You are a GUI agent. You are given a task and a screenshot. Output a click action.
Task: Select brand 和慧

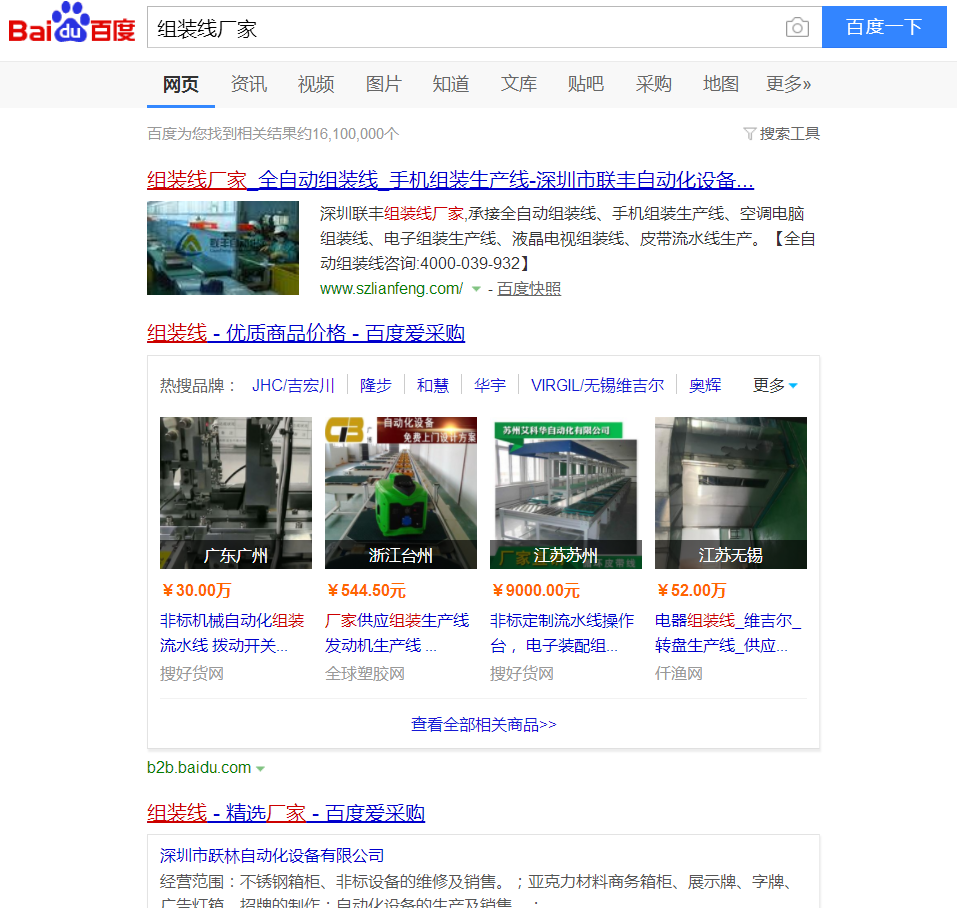(x=433, y=386)
